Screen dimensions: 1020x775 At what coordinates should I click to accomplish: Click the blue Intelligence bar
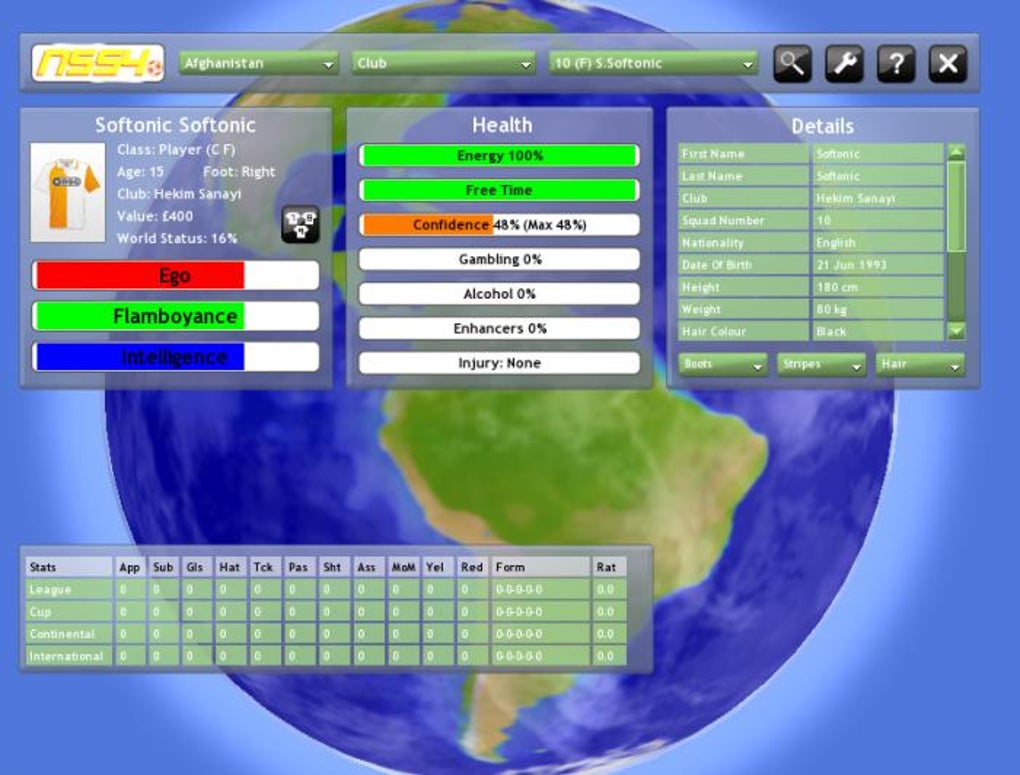(x=176, y=357)
